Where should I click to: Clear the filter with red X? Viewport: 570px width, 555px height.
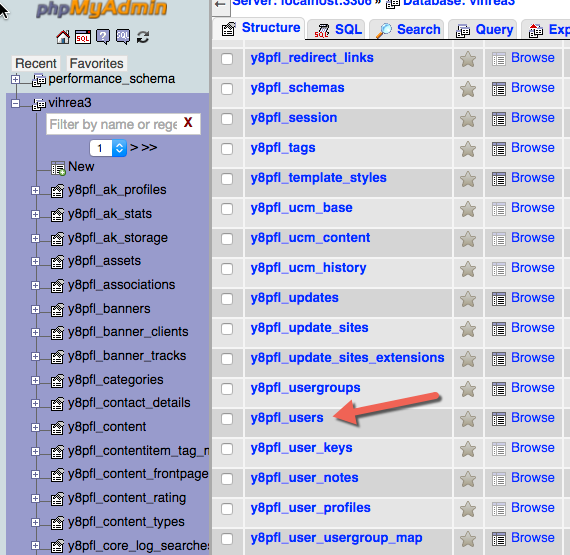188,123
